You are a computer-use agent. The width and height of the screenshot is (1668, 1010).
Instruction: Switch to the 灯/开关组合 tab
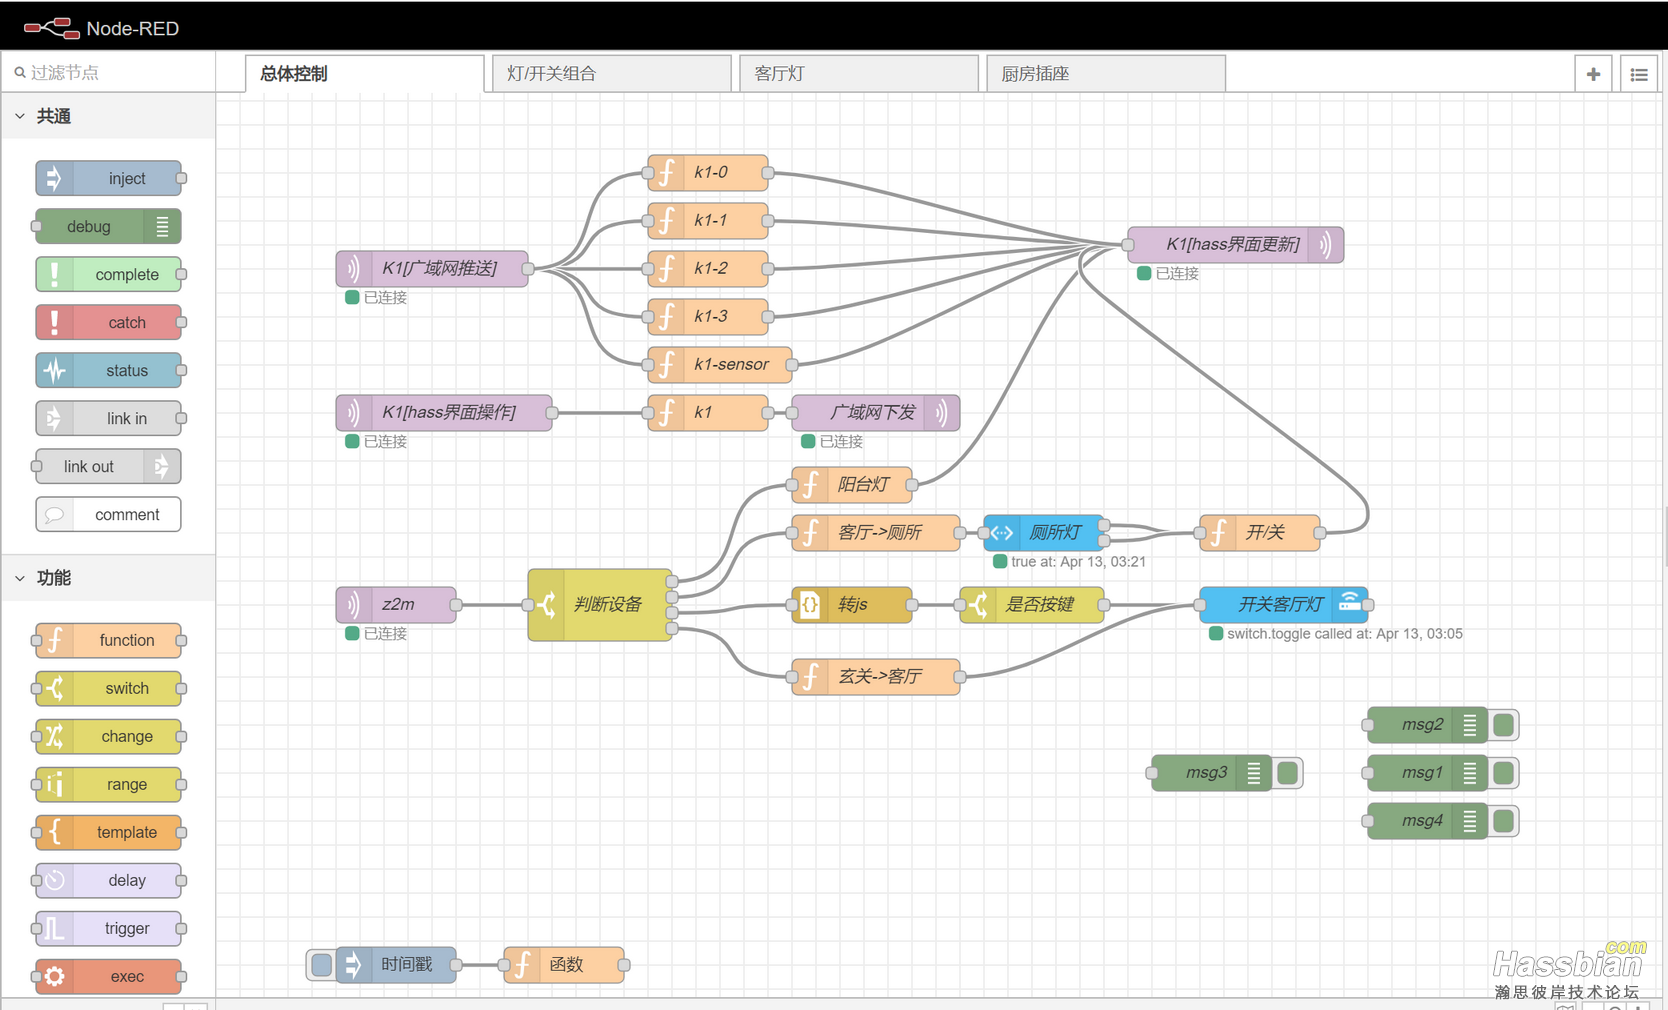612,73
